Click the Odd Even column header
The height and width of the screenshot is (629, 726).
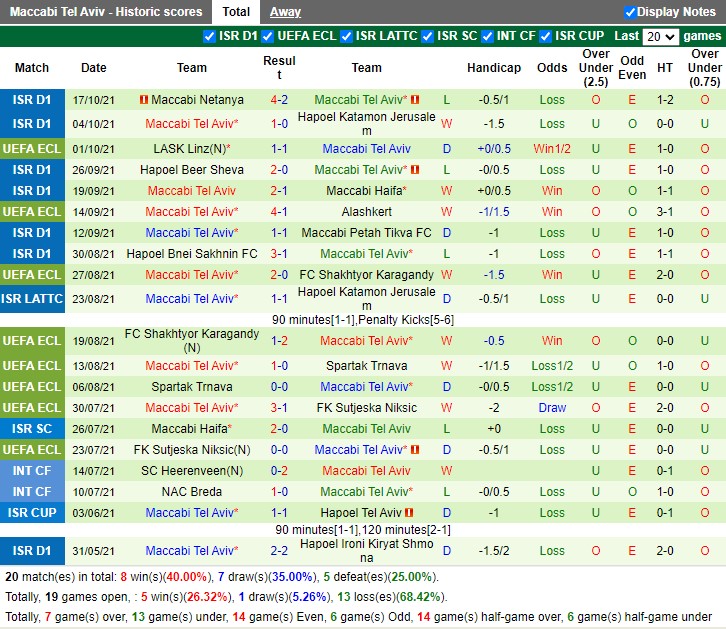(x=632, y=68)
